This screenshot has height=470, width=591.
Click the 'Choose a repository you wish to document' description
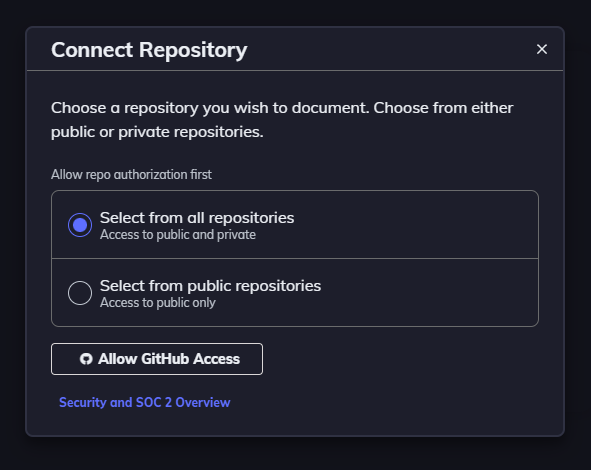(282, 120)
